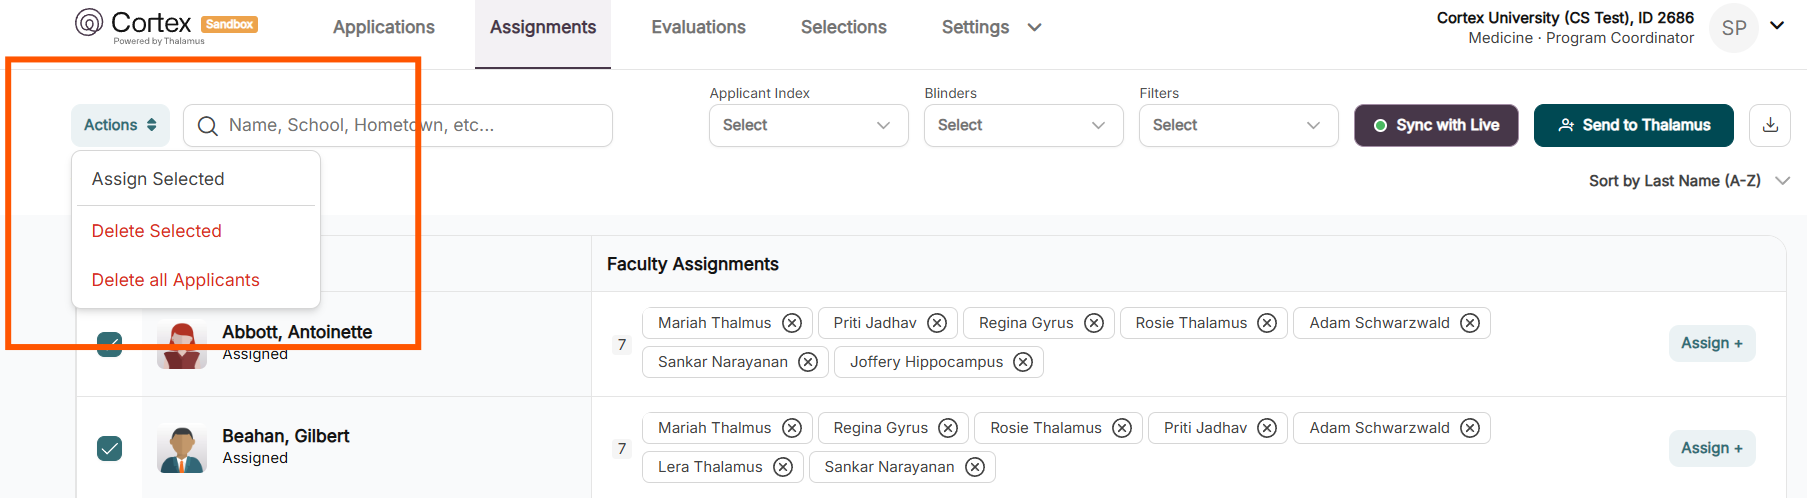Remove Regina Gyrus from Abbott, Antoinette
Image resolution: width=1807 pixels, height=498 pixels.
(x=1094, y=323)
